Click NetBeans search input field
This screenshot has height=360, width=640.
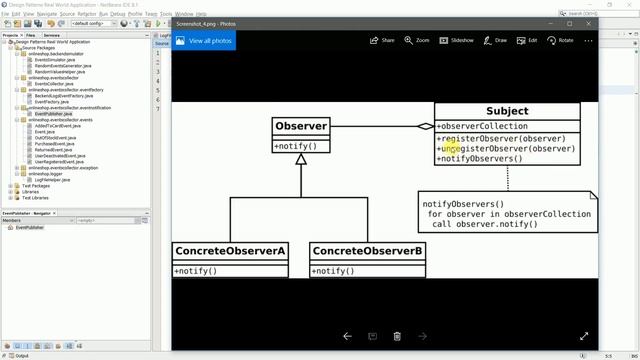click(598, 13)
